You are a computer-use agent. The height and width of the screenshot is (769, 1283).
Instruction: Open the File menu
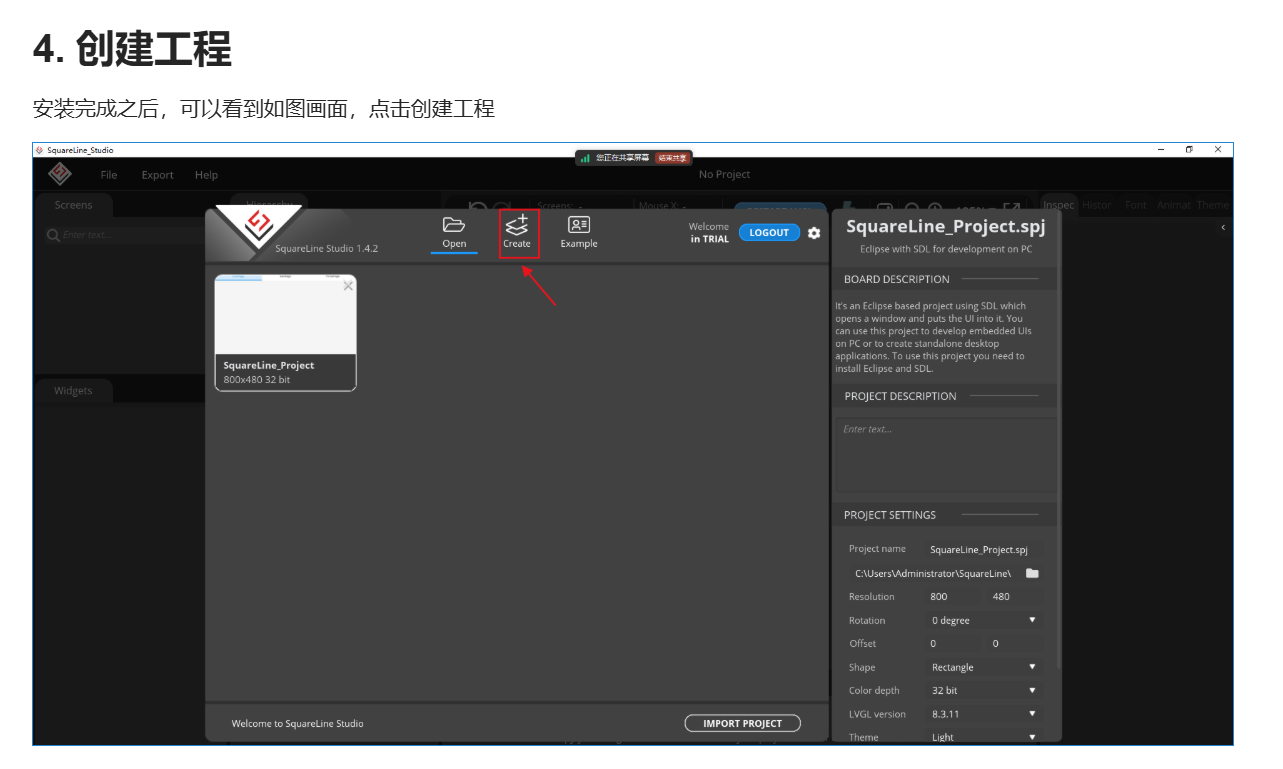[x=109, y=175]
